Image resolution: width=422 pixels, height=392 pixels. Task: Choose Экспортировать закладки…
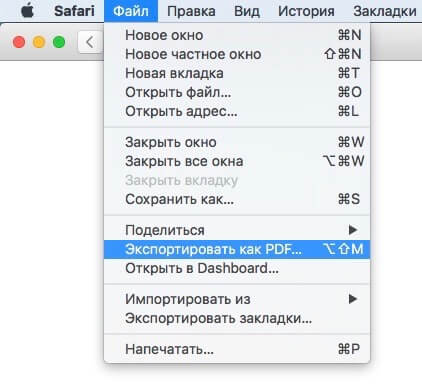(x=237, y=318)
